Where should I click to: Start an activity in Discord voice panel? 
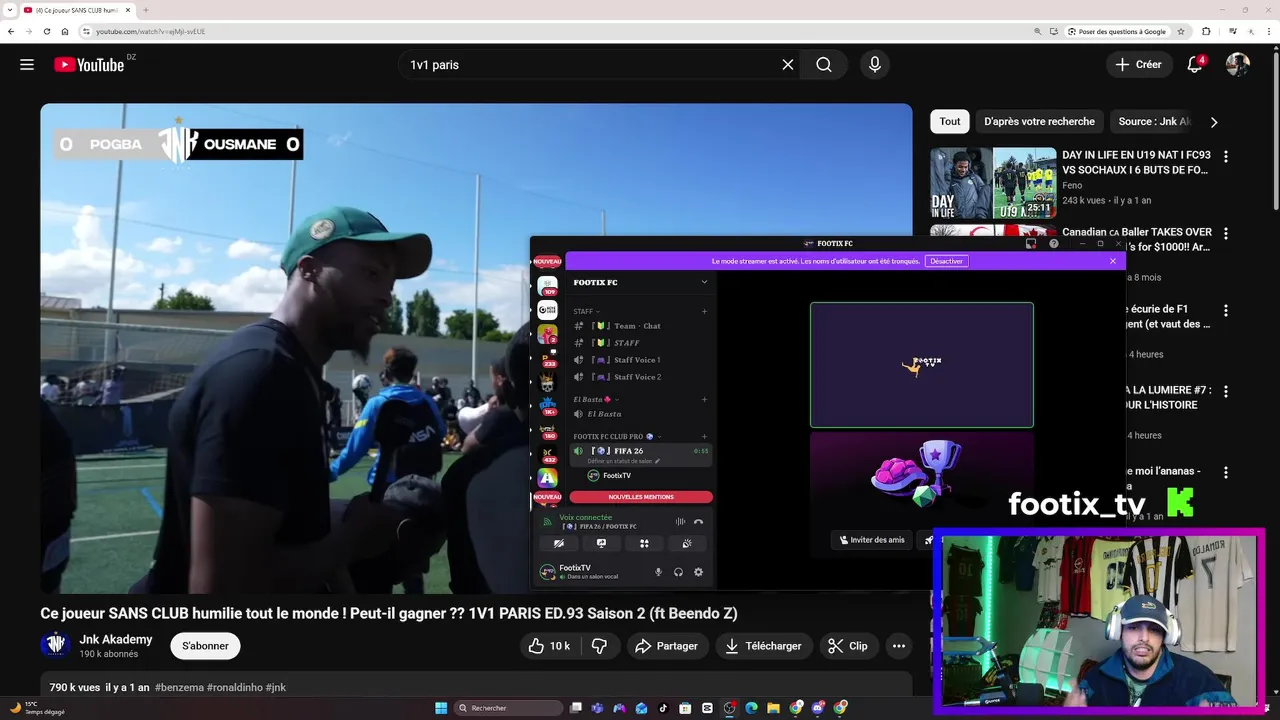pyautogui.click(x=644, y=543)
